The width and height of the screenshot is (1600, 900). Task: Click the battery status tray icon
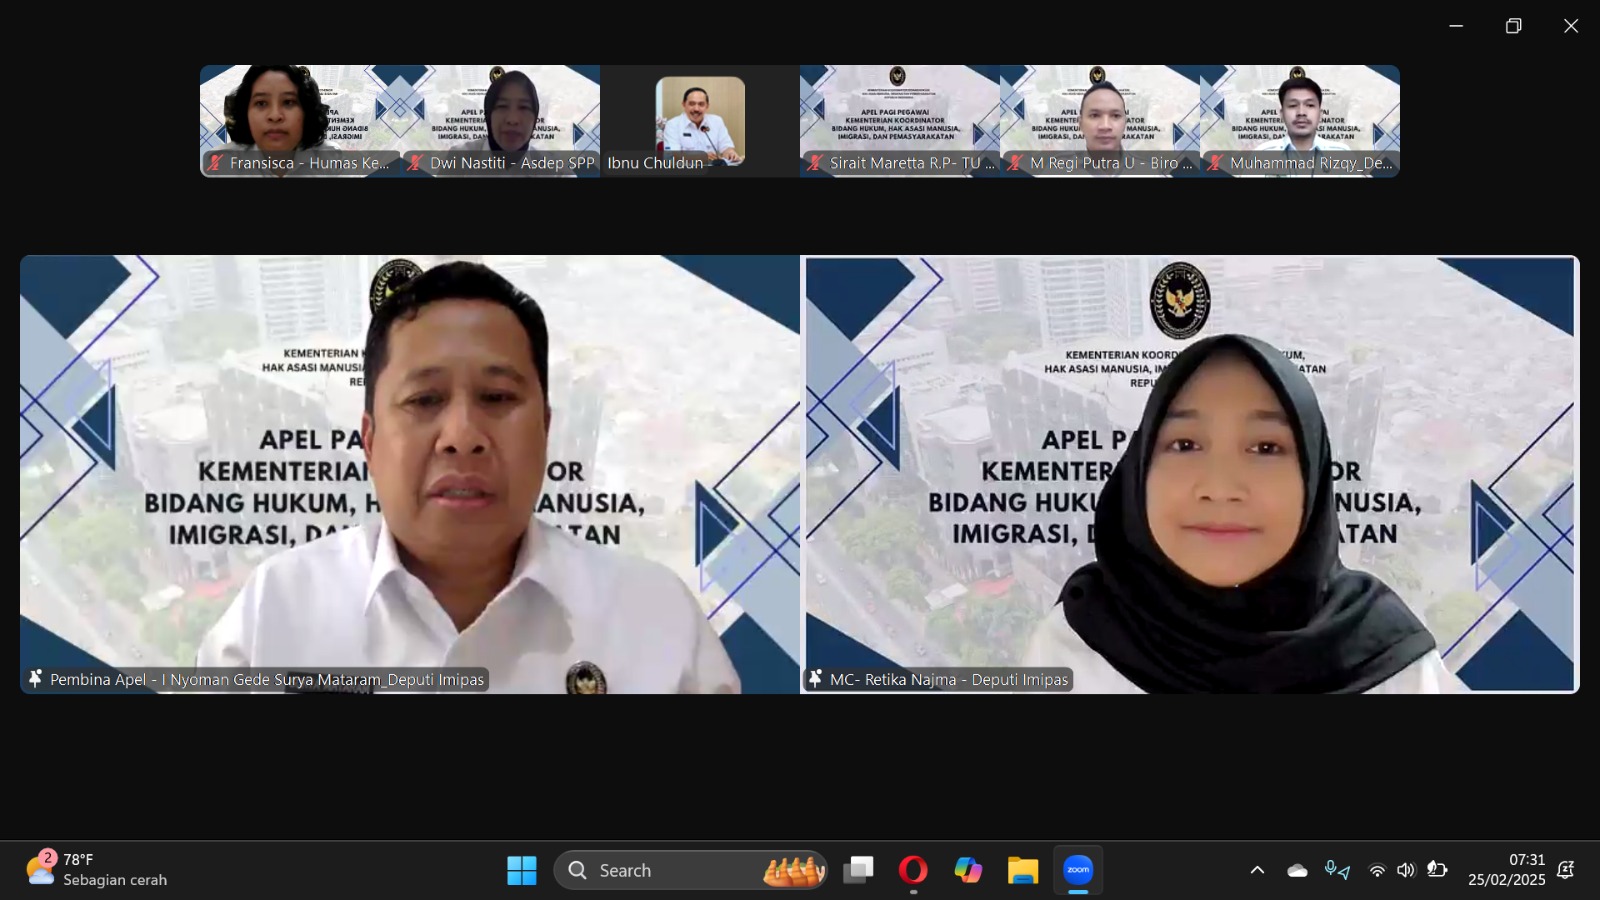tap(1437, 870)
